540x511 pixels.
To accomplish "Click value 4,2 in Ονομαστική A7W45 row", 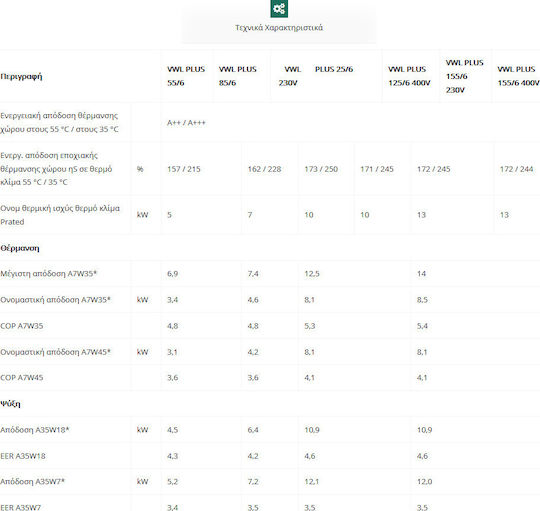I will click(253, 352).
